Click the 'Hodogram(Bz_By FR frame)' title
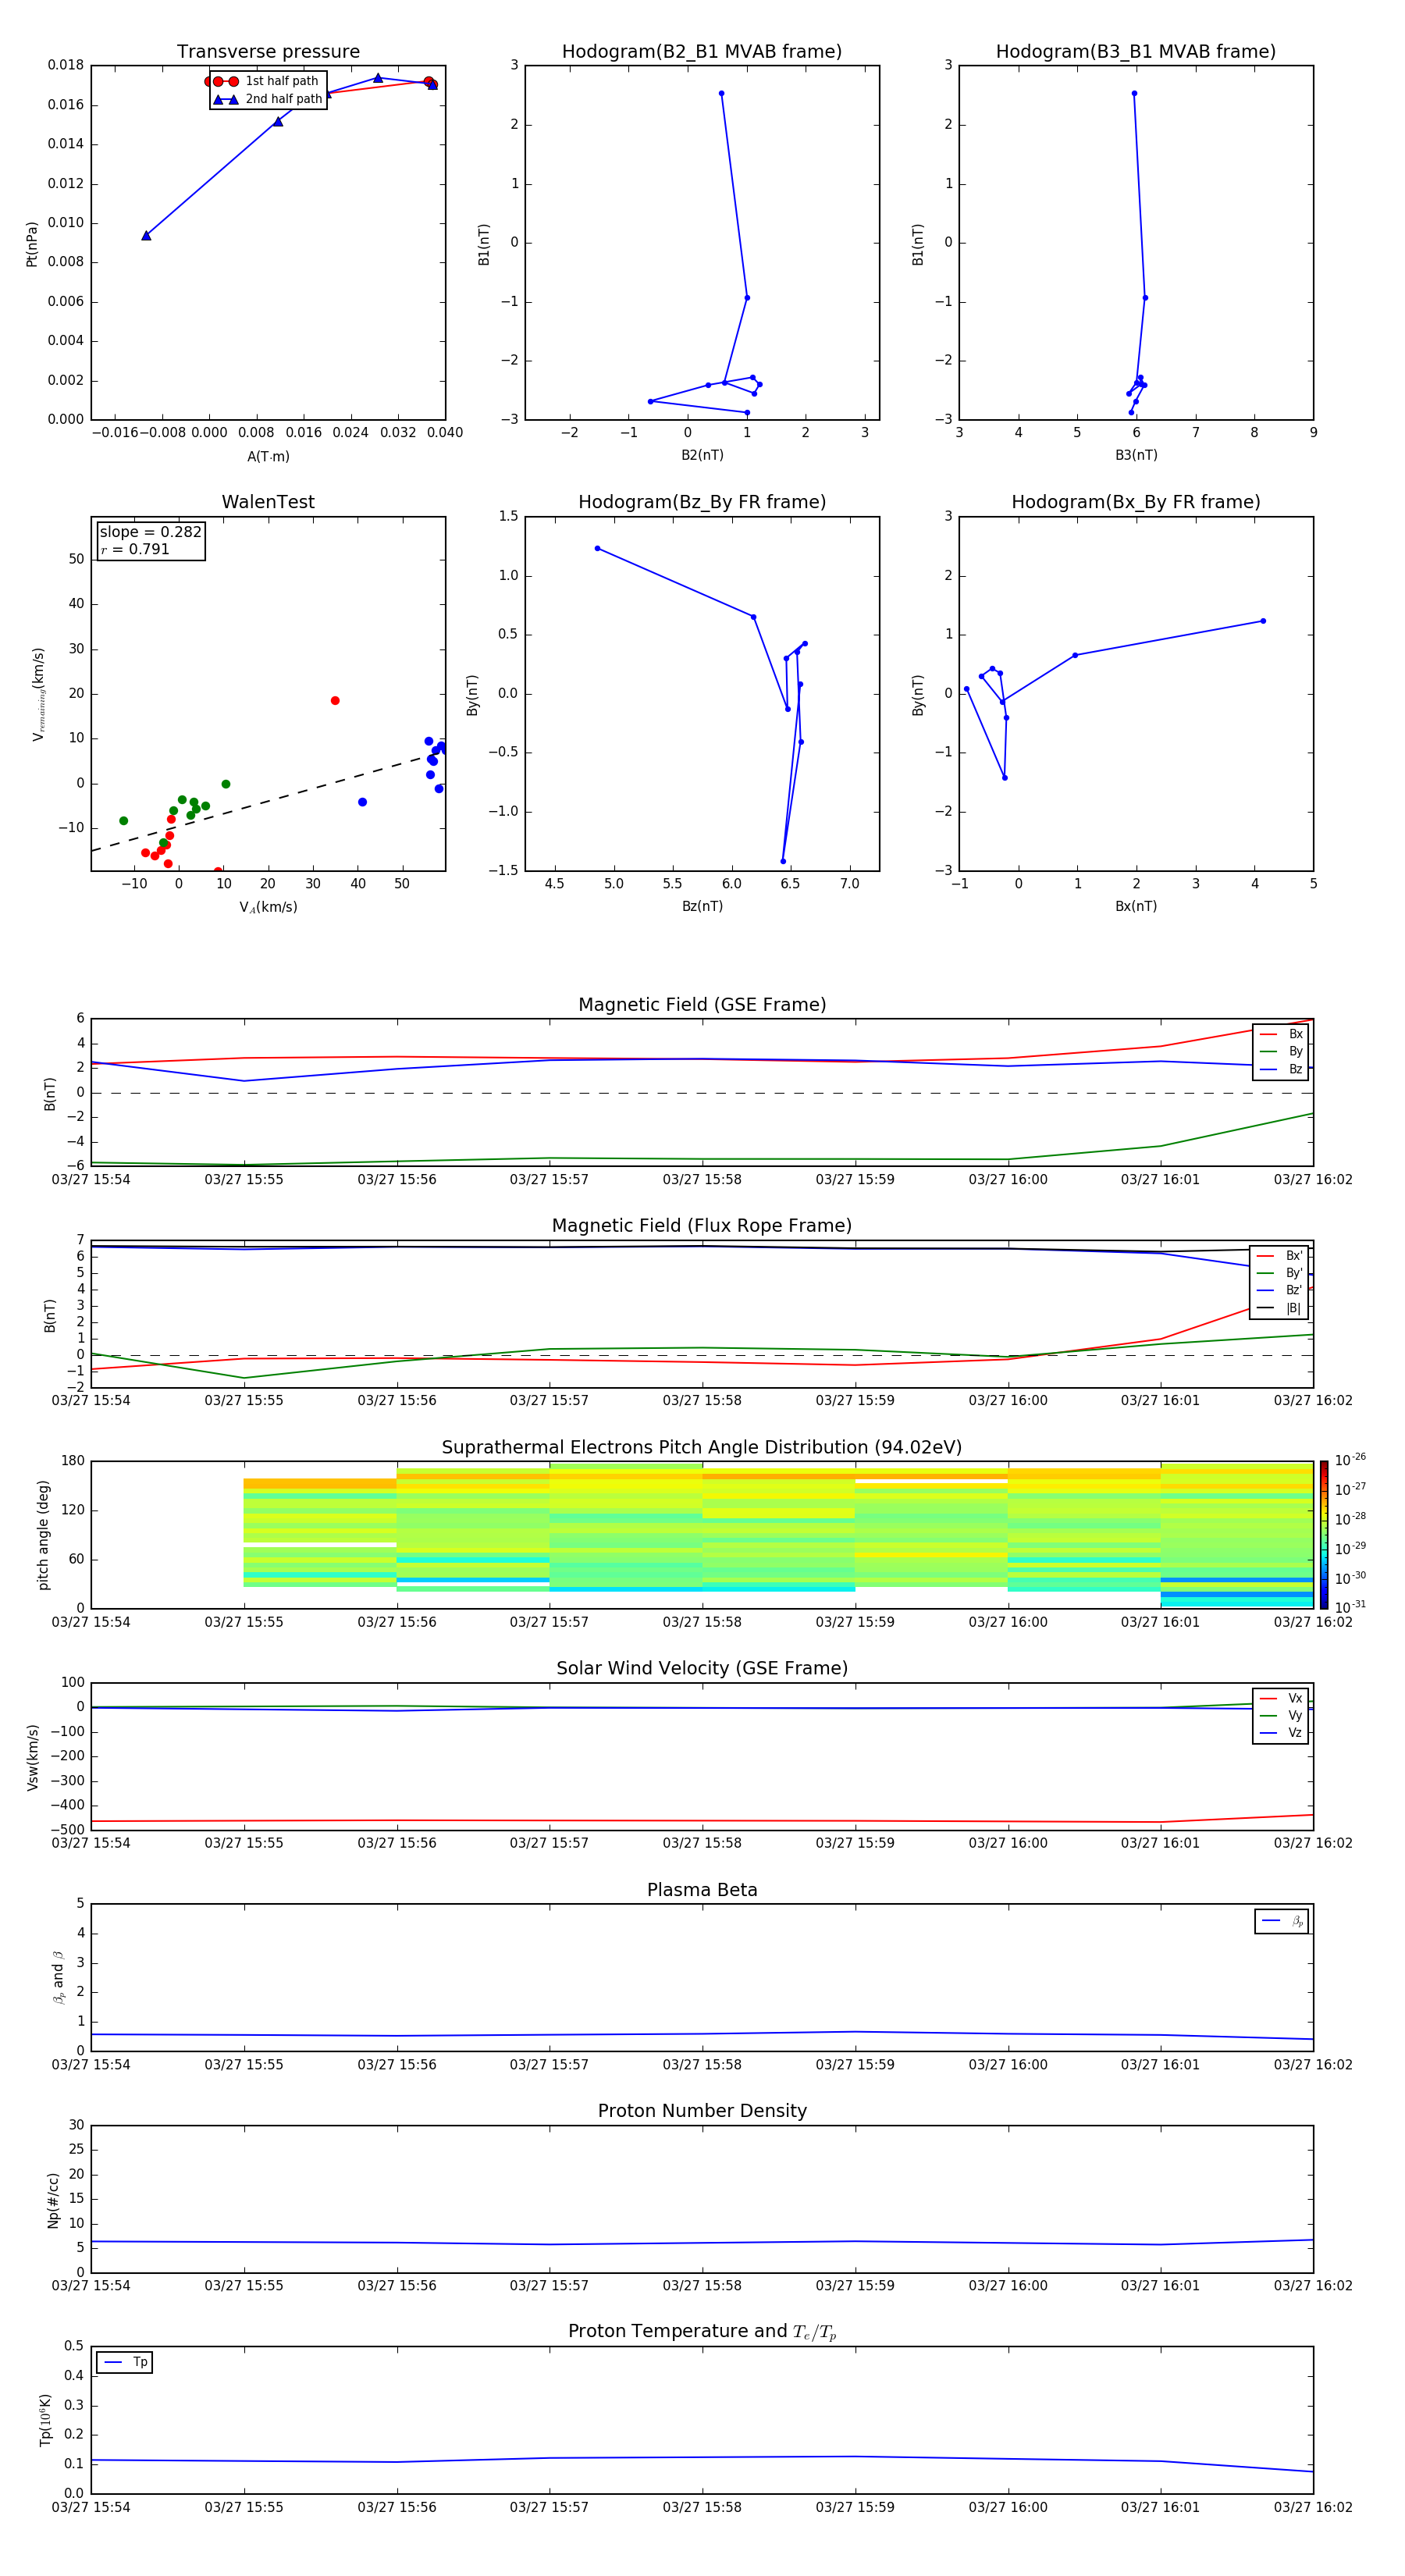The width and height of the screenshot is (1405, 2576). (x=702, y=502)
